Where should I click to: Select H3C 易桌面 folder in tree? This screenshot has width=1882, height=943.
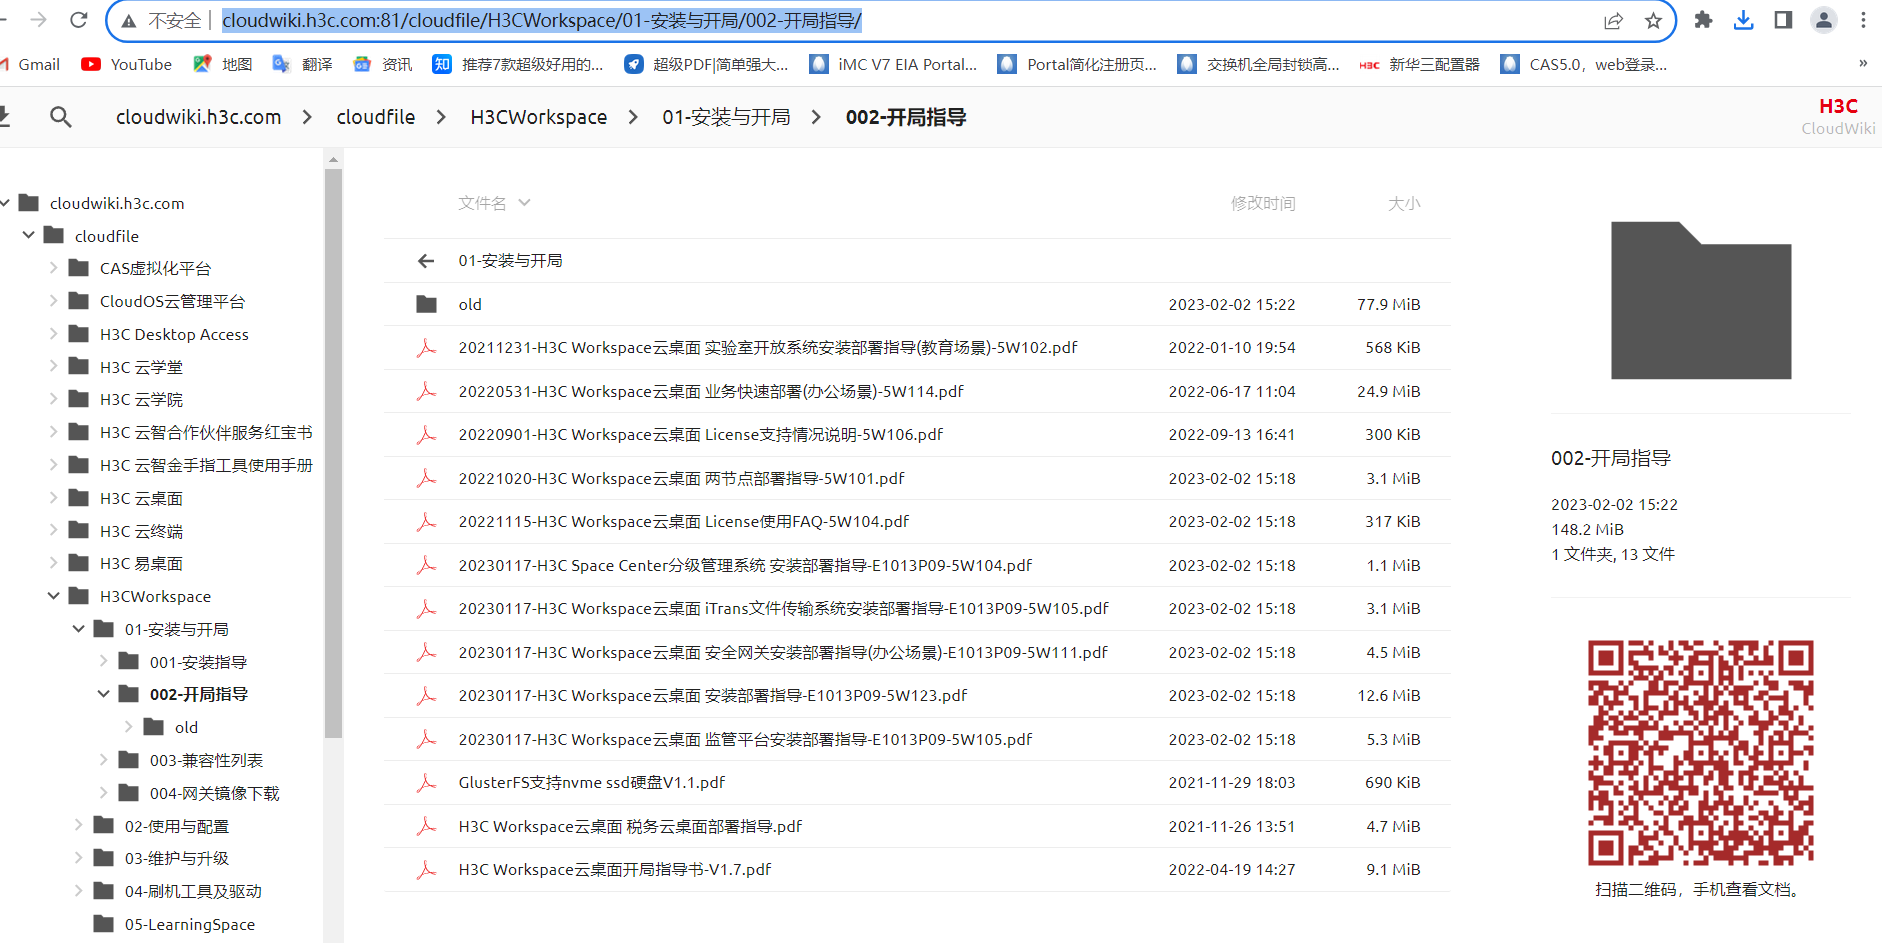[141, 563]
